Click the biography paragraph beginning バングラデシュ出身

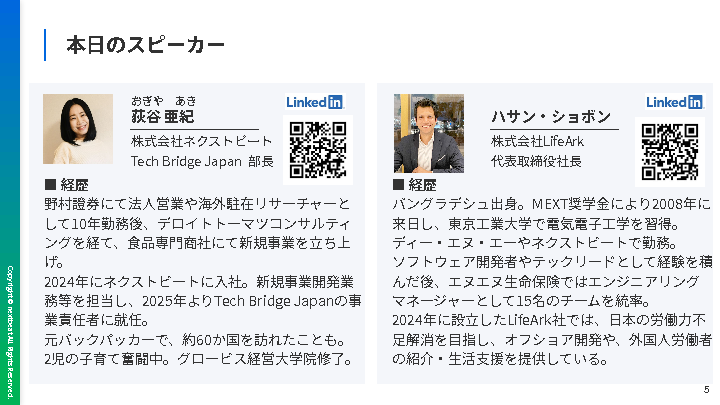coord(552,281)
